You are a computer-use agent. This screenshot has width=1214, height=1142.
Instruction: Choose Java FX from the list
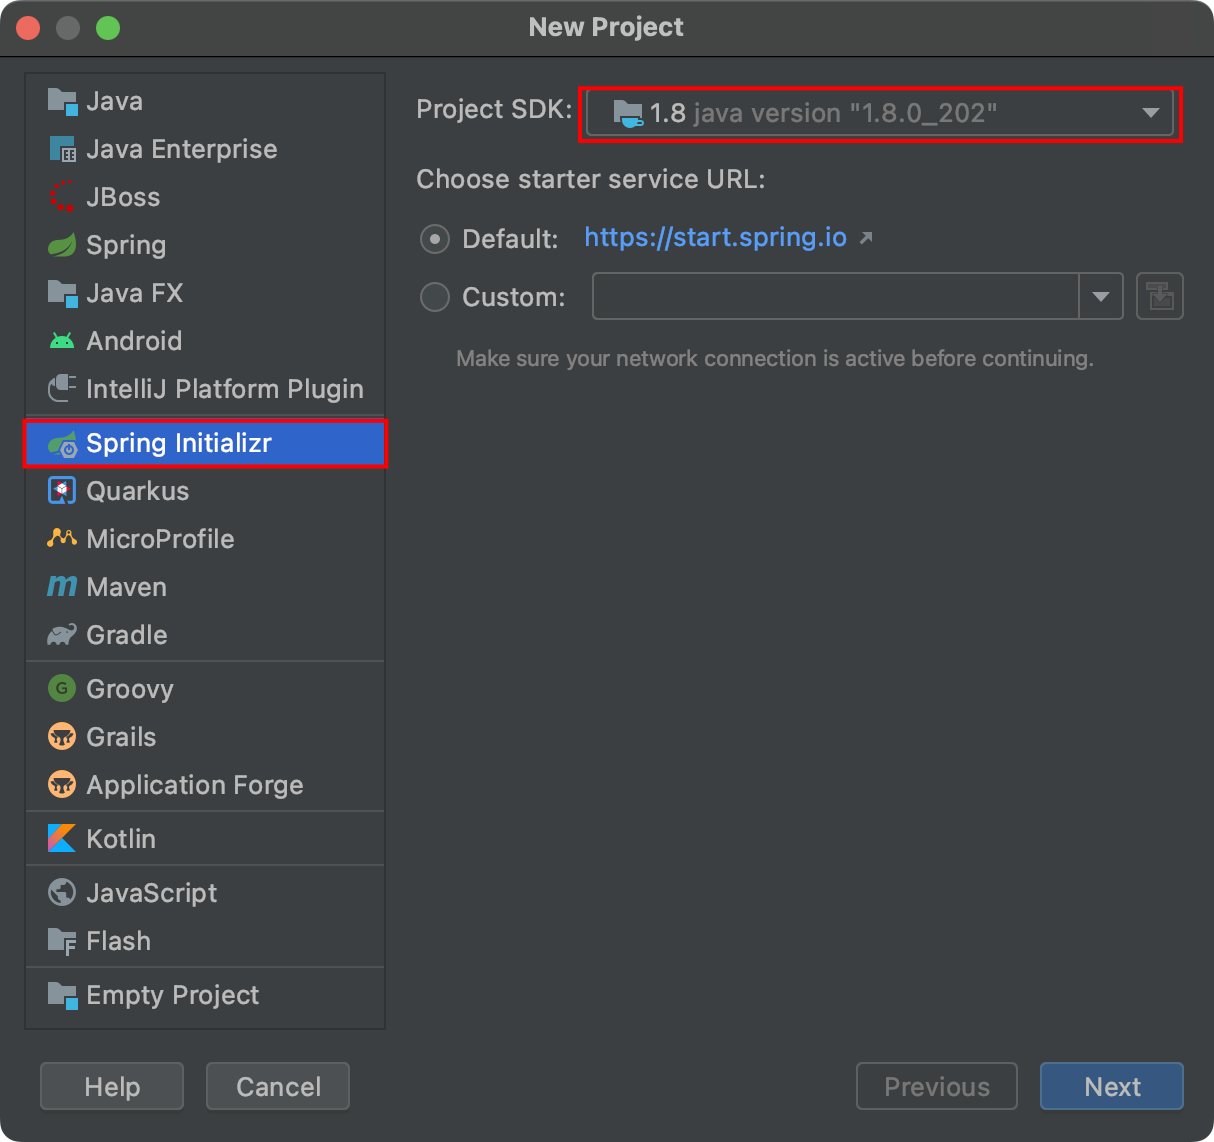click(x=205, y=293)
